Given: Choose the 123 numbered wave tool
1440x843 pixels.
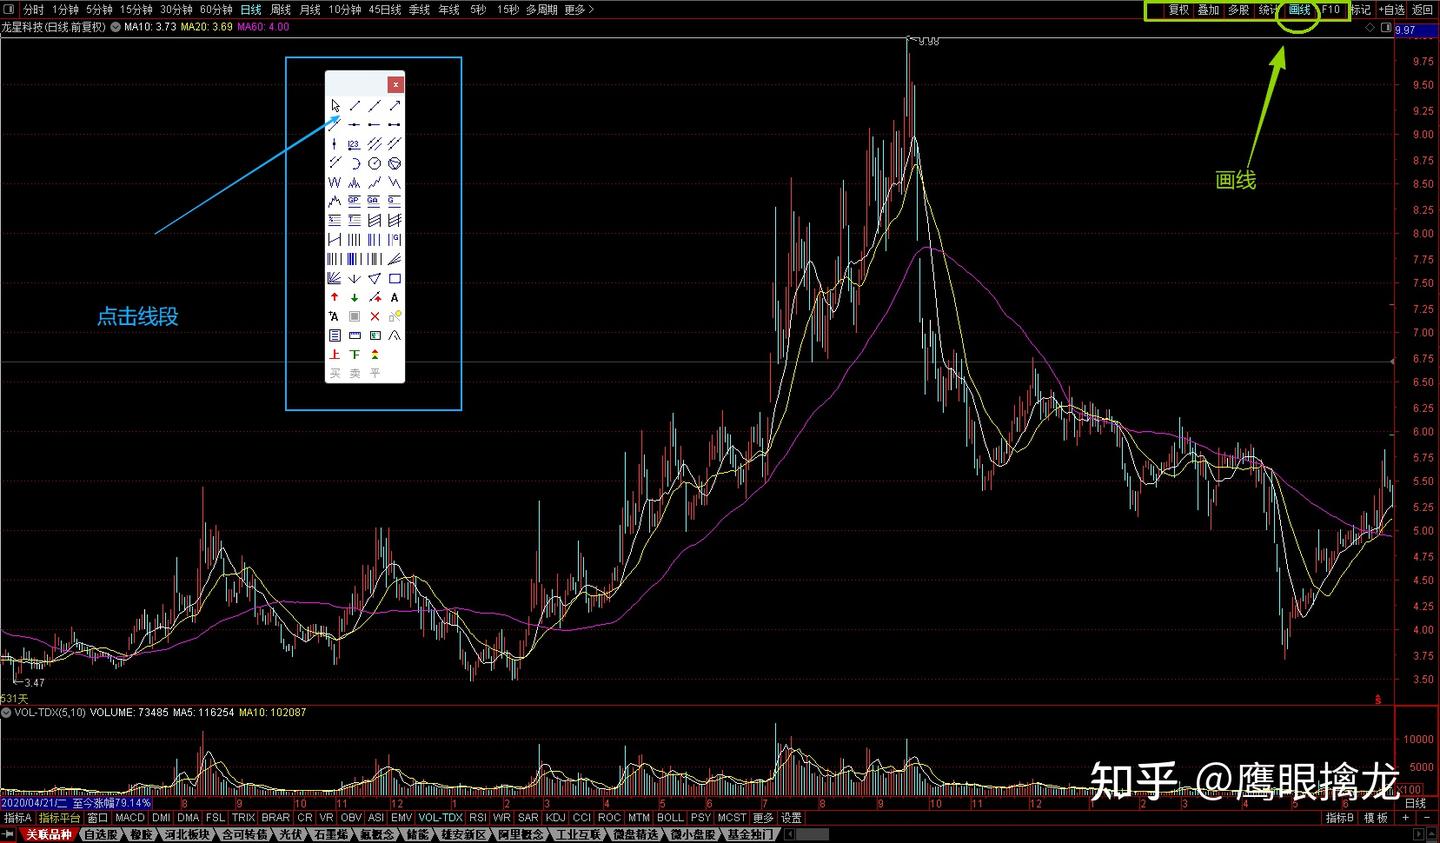Looking at the screenshot, I should [354, 144].
